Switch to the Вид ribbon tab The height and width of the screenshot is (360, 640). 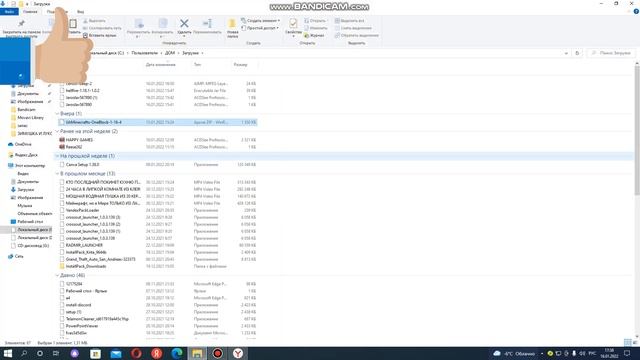tap(81, 12)
